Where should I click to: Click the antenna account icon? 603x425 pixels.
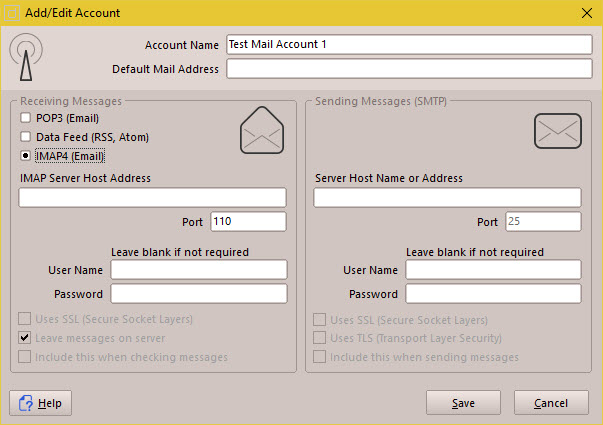pyautogui.click(x=27, y=59)
